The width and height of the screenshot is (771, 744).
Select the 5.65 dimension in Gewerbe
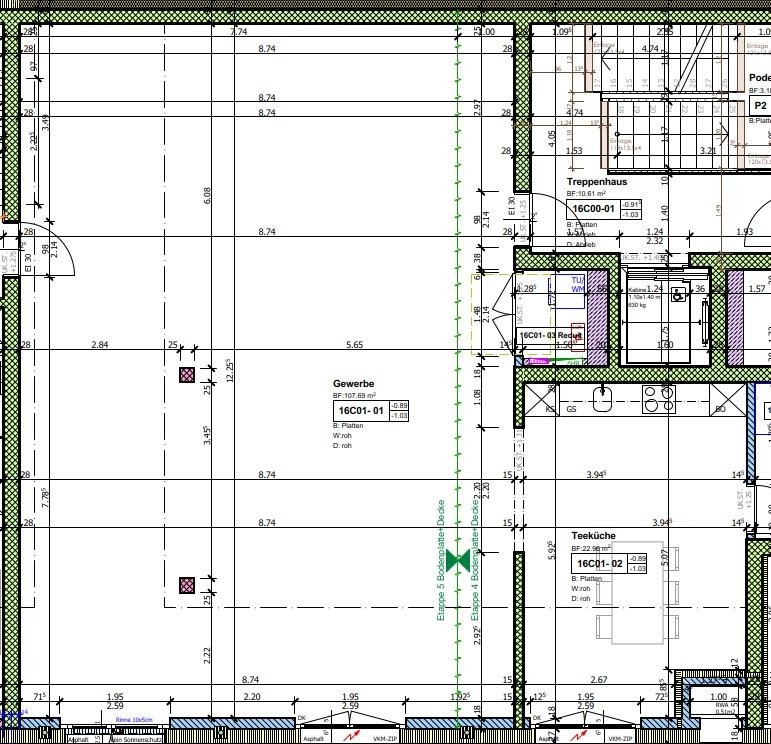tap(354, 345)
